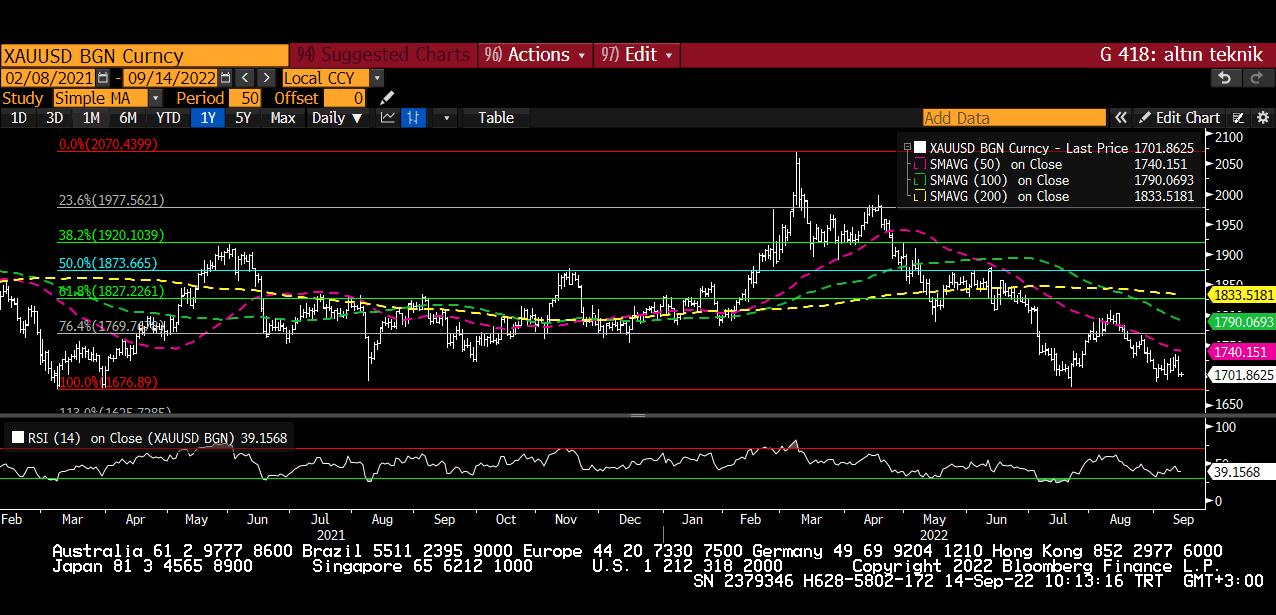
Task: Click the pencil icon beside Offset
Action: point(387,98)
